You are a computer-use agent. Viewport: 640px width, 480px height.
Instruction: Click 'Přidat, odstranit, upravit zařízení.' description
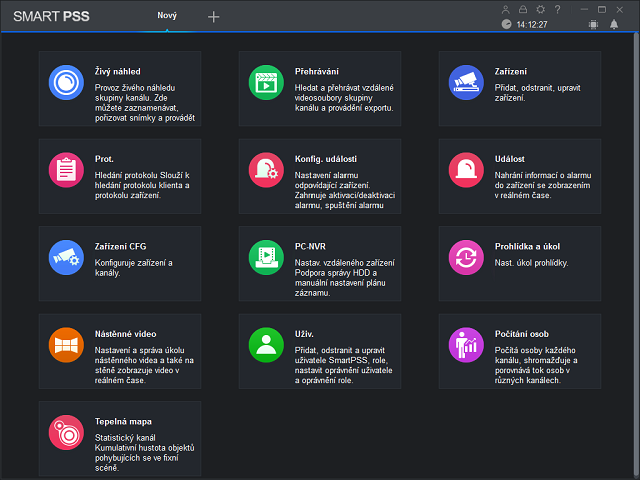click(538, 93)
